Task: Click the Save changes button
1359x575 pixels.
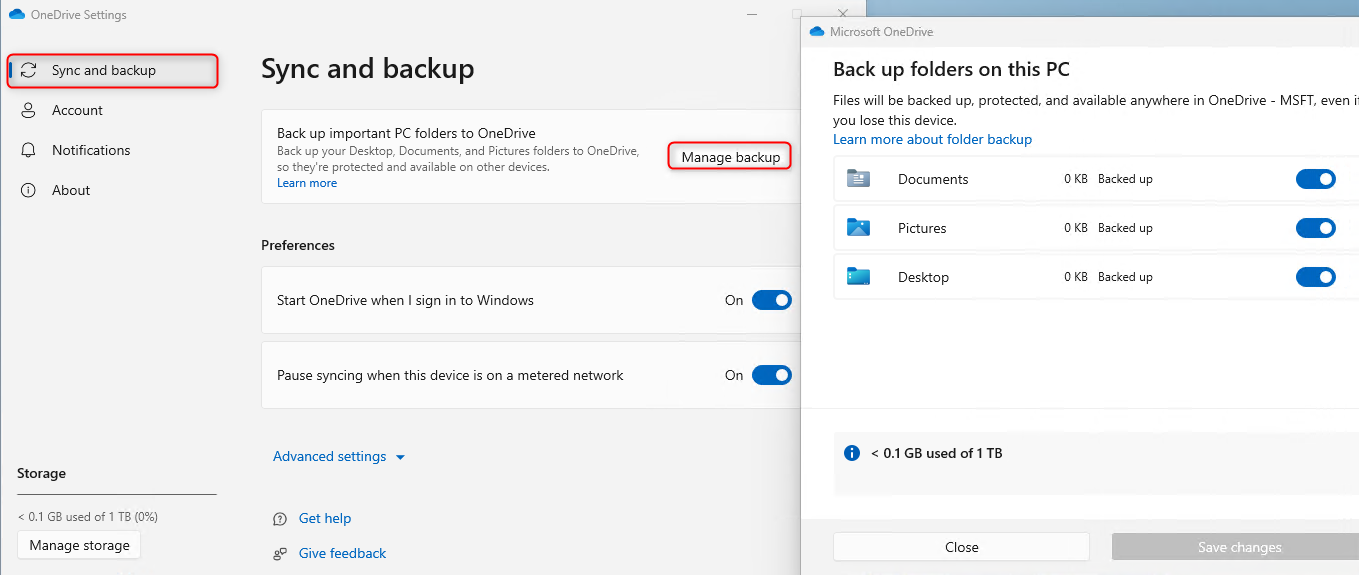Action: pos(1239,547)
